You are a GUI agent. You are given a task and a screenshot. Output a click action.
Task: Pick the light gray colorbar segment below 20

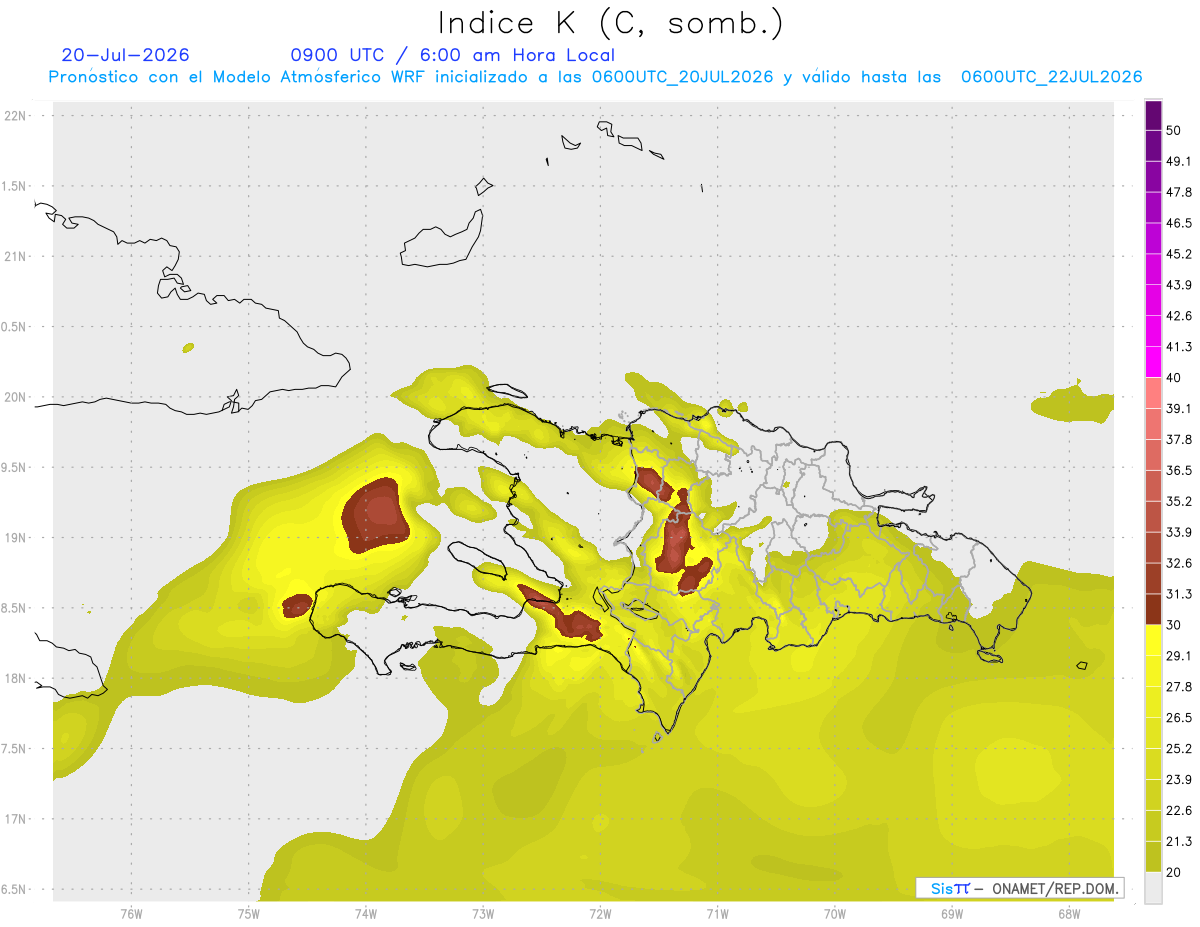[x=1153, y=887]
